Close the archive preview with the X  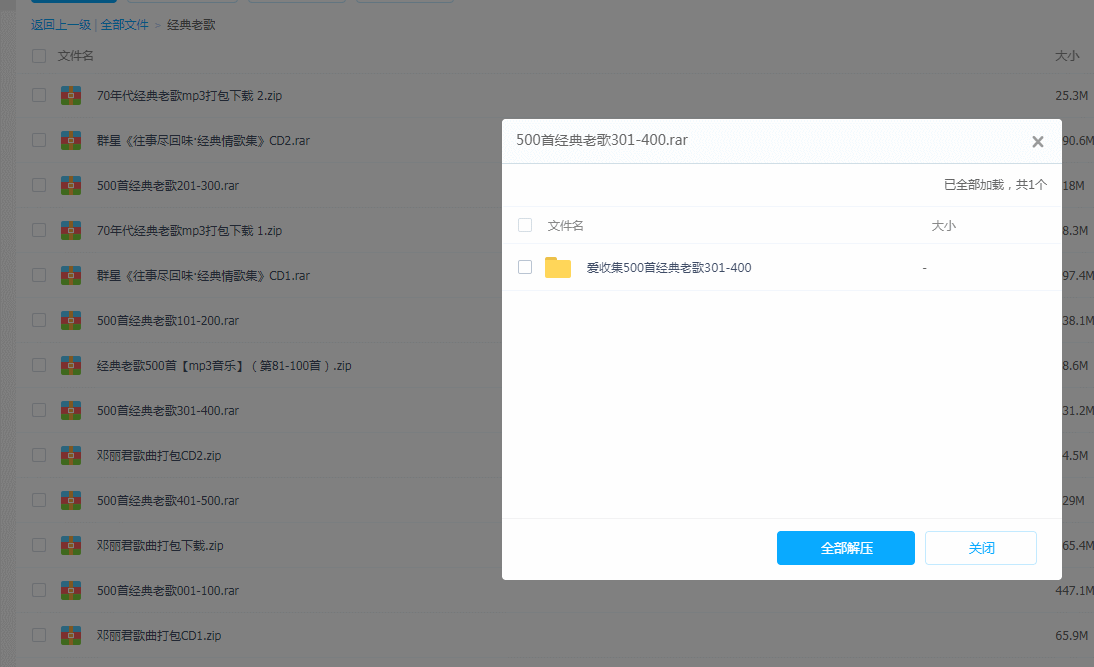pyautogui.click(x=1037, y=141)
